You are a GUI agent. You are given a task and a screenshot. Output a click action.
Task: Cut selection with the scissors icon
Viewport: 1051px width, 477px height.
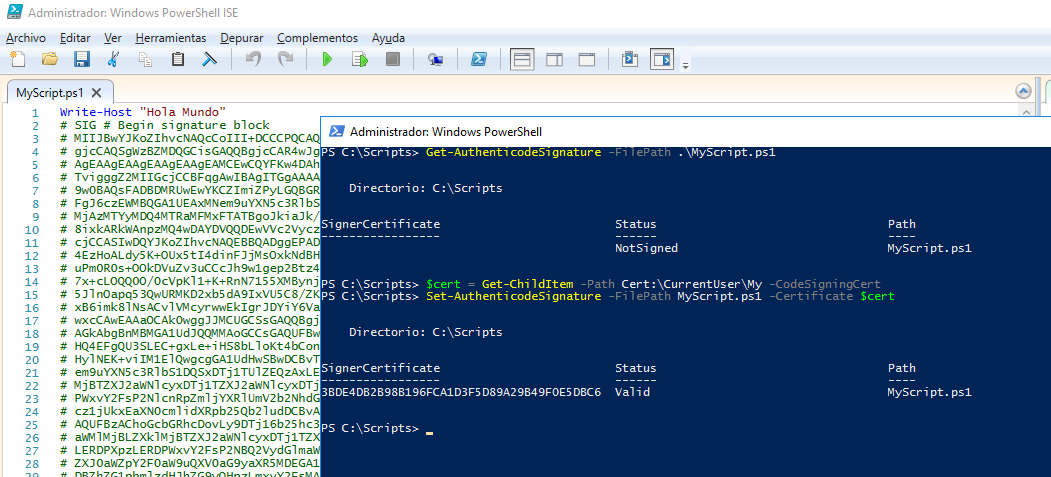coord(113,59)
